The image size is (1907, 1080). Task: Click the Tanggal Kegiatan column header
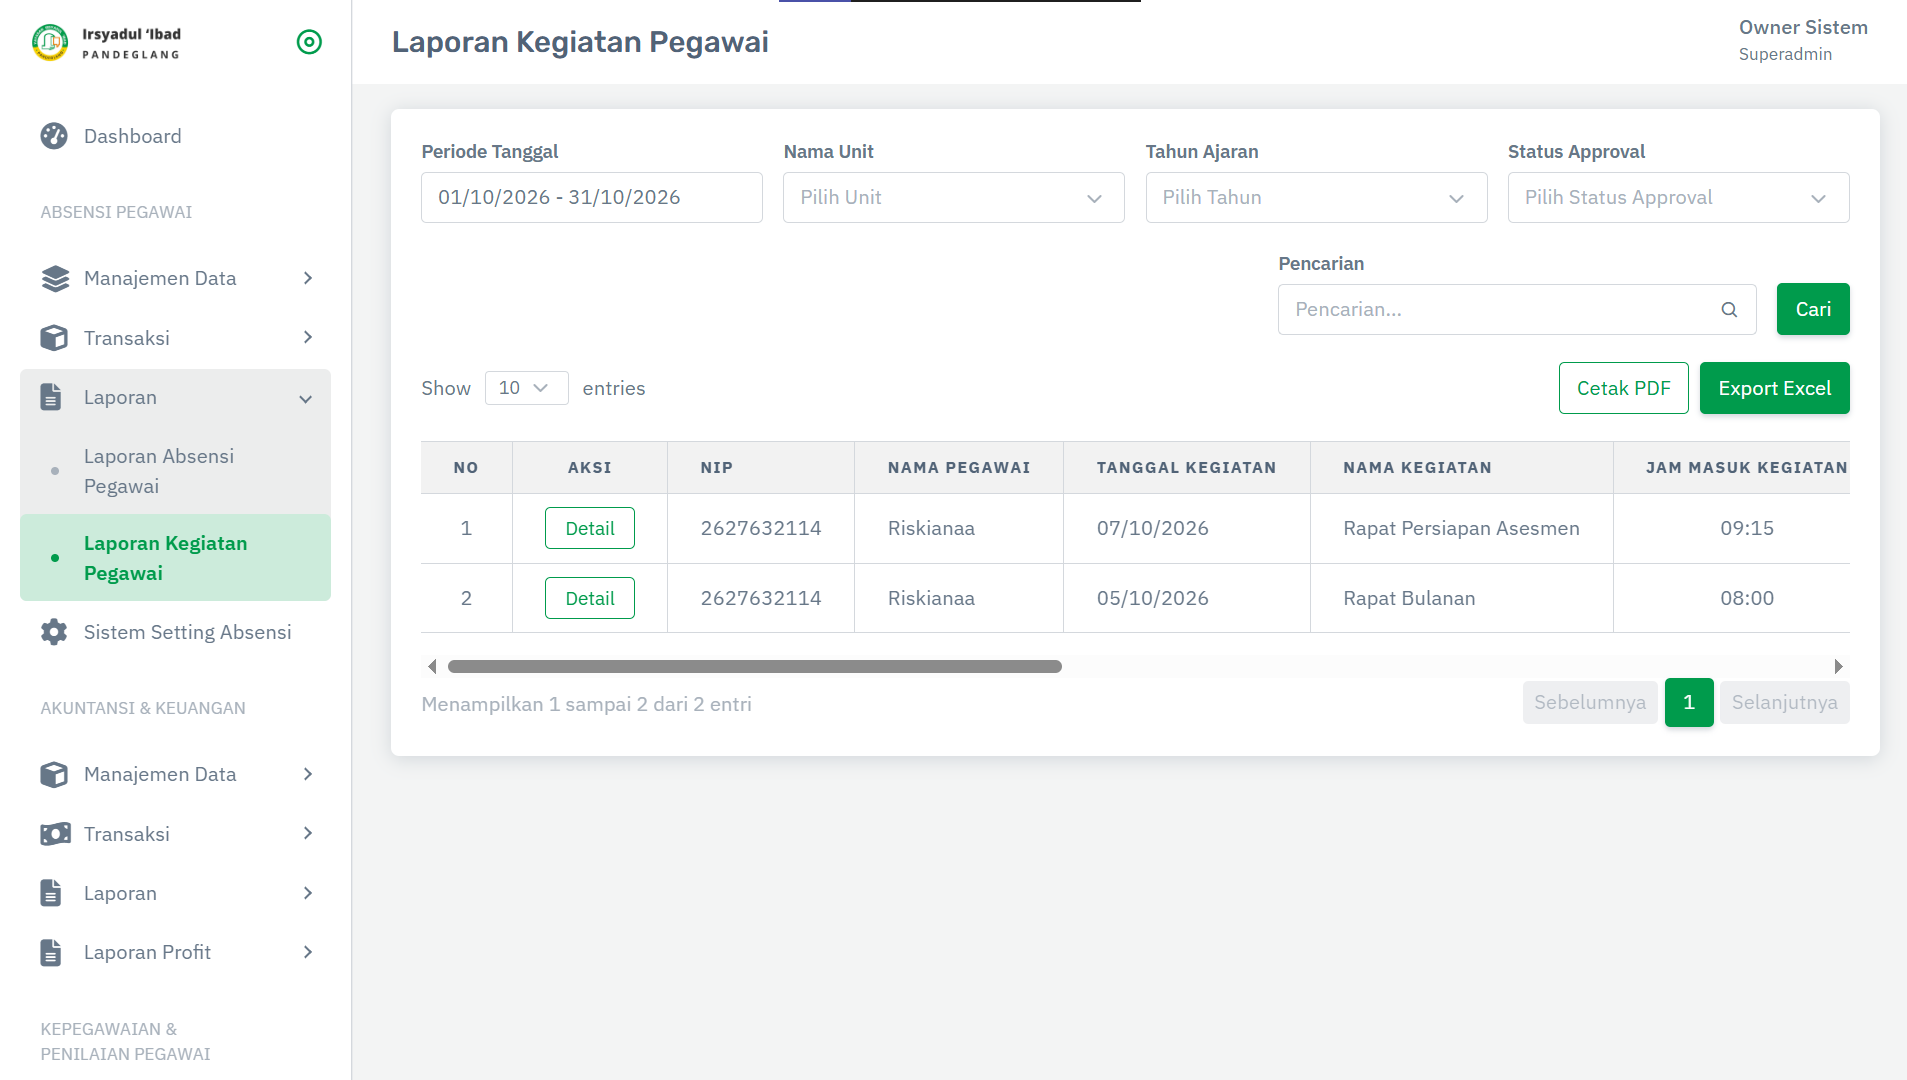(x=1186, y=467)
